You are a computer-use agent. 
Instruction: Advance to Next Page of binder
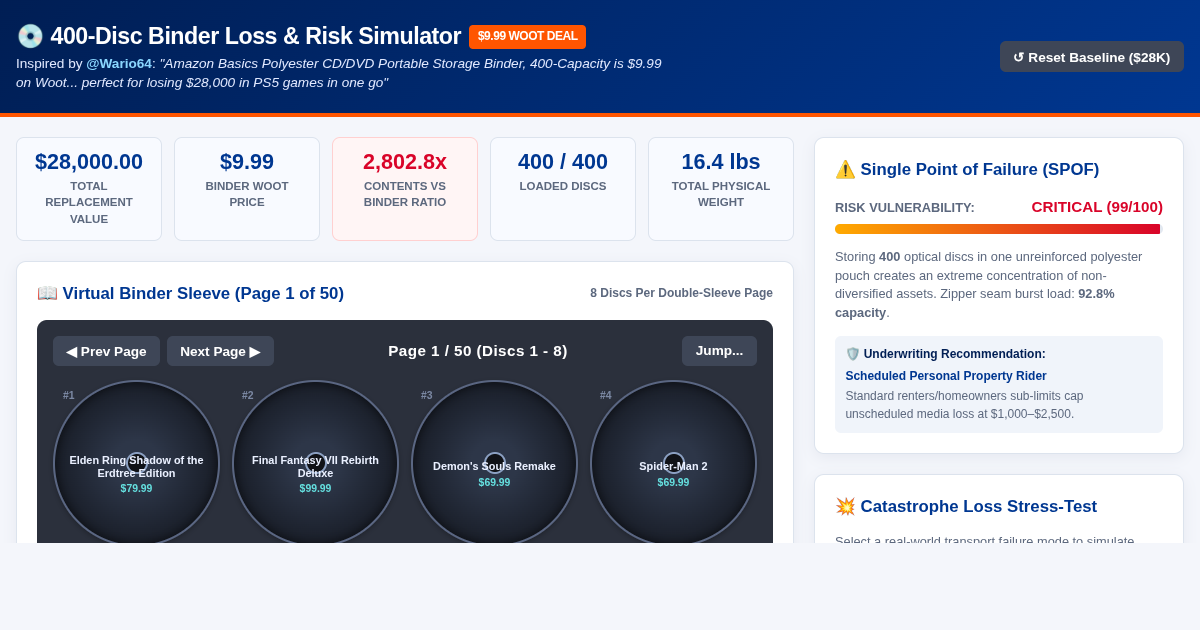(220, 351)
